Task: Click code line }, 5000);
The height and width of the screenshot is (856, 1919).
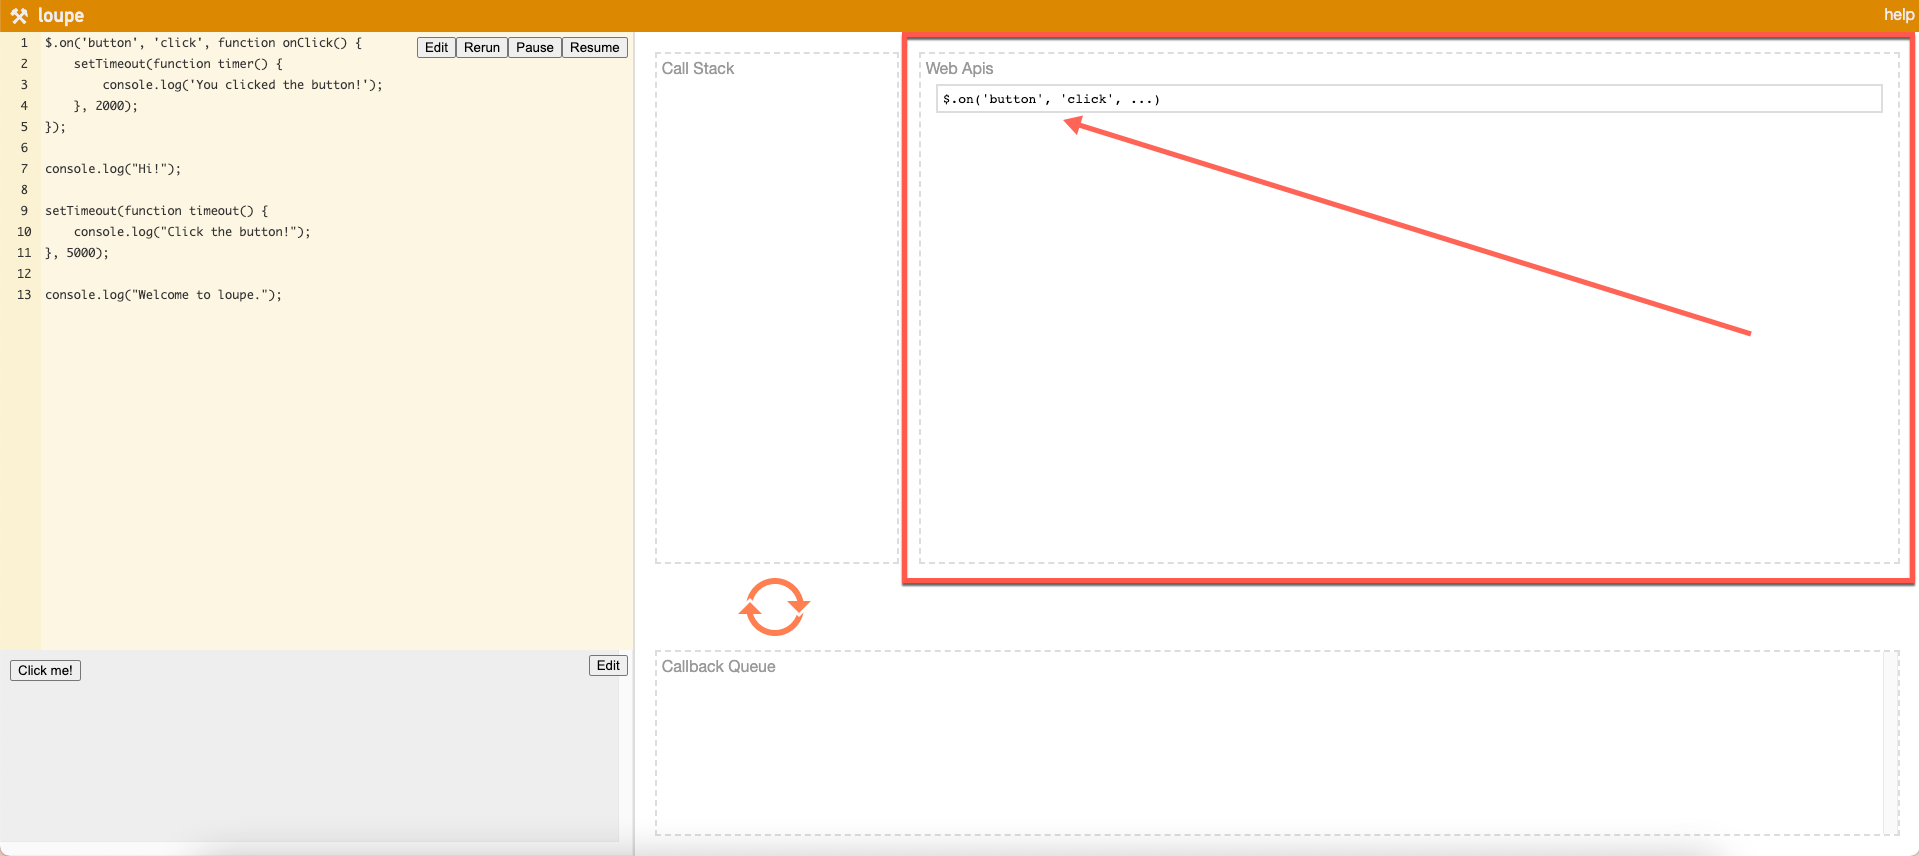Action: click(77, 253)
